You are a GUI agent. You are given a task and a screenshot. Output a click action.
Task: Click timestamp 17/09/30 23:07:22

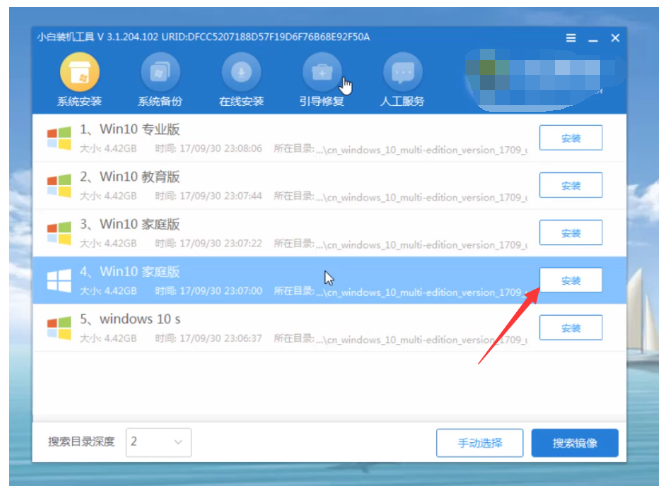pyautogui.click(x=221, y=244)
